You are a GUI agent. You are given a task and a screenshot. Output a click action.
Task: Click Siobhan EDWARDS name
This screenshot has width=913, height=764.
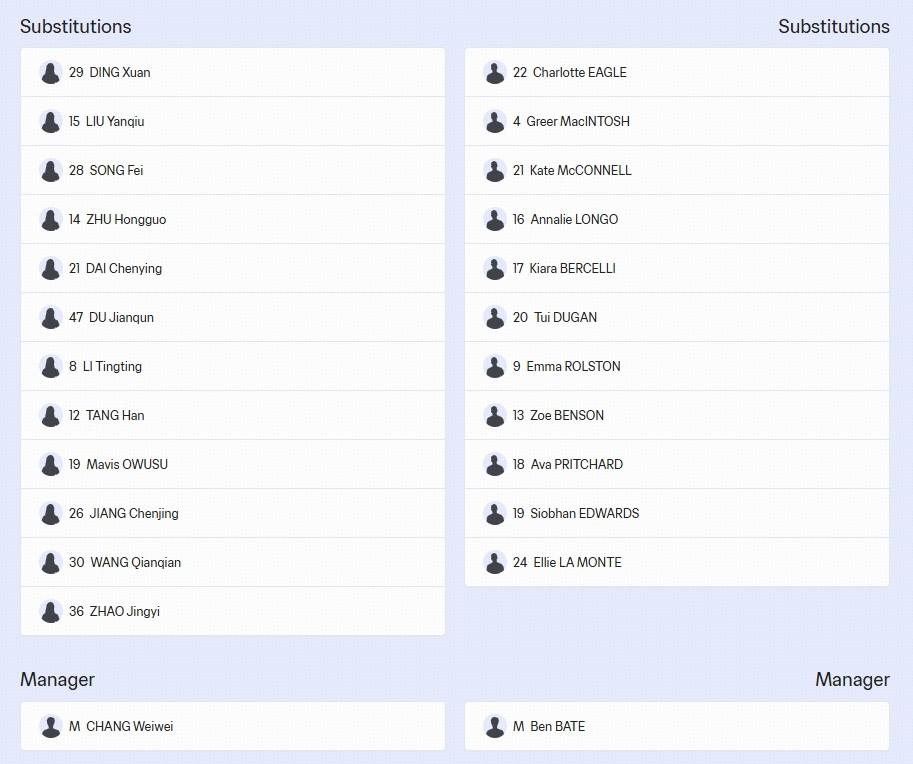point(585,514)
